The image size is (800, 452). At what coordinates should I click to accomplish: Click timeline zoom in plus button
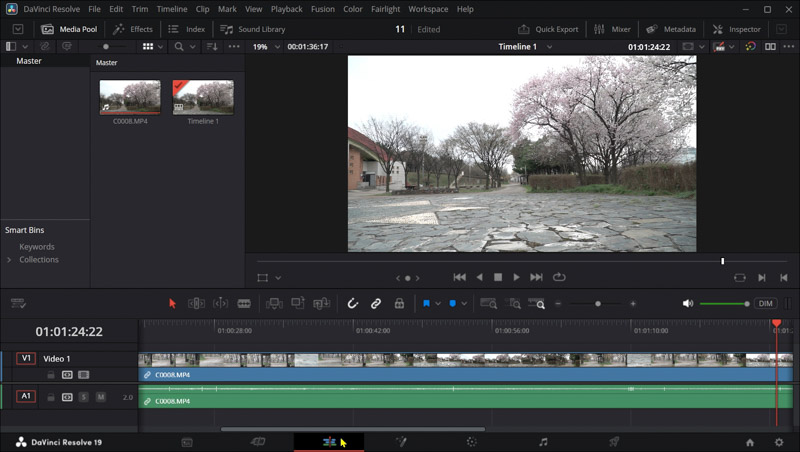(x=633, y=304)
